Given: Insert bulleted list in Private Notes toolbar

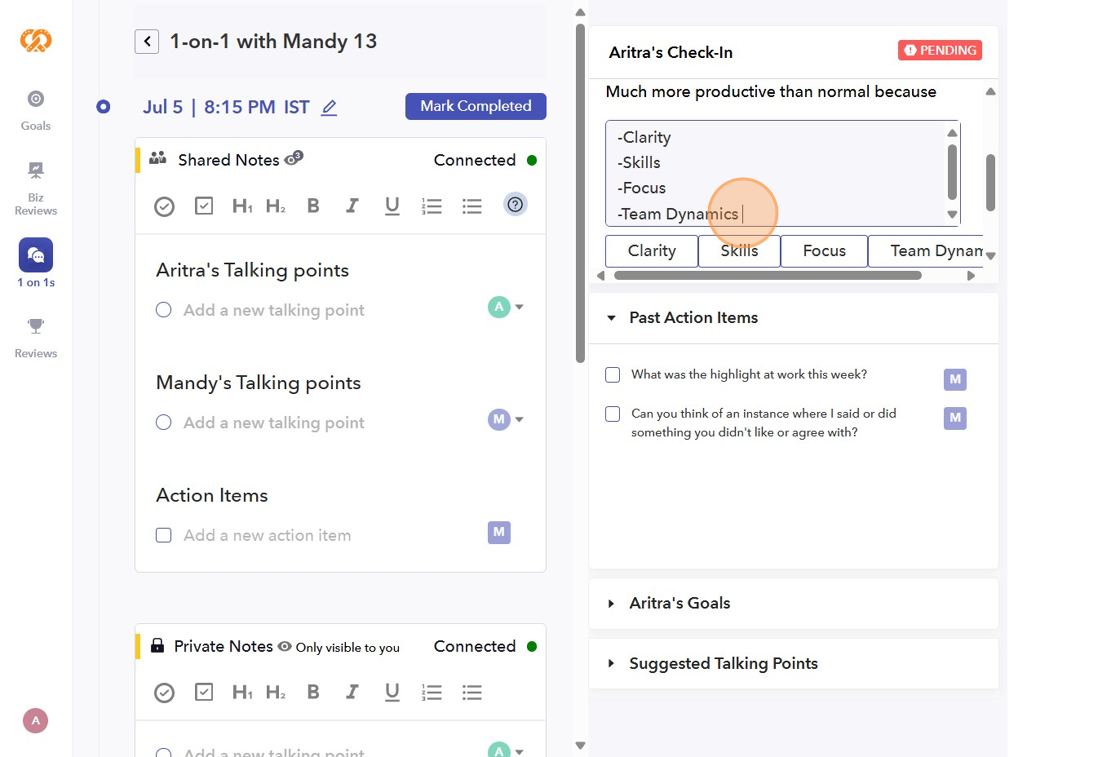Looking at the screenshot, I should click(472, 692).
